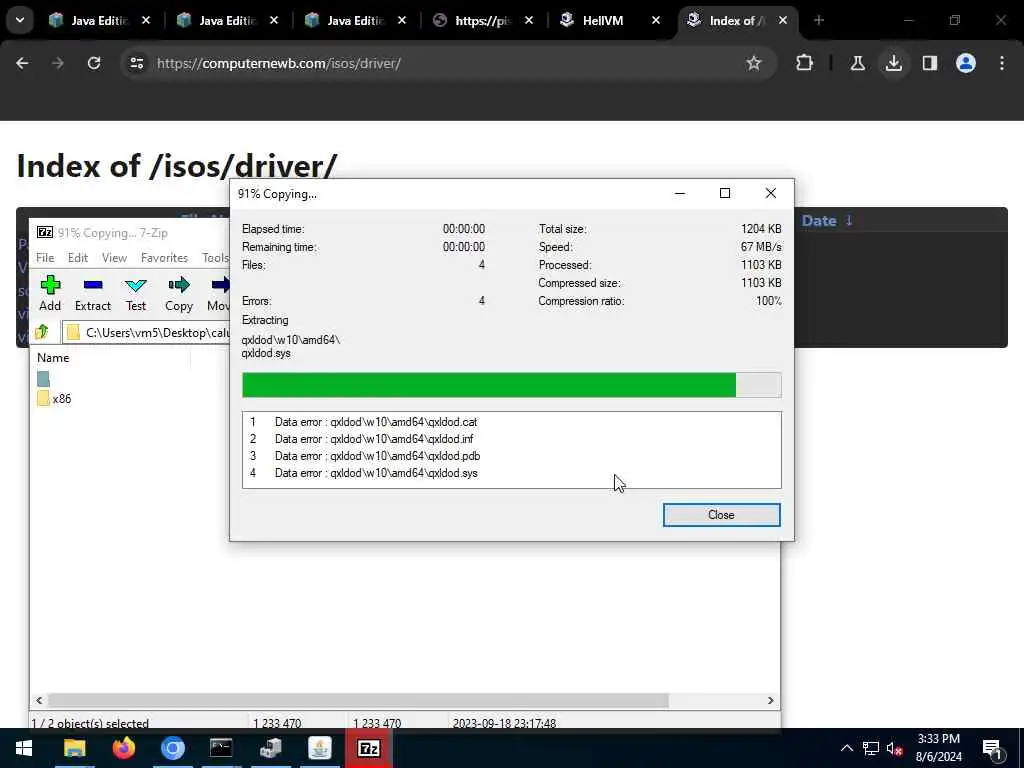Open the browser extensions puzzle icon
The image size is (1024, 768).
click(805, 63)
